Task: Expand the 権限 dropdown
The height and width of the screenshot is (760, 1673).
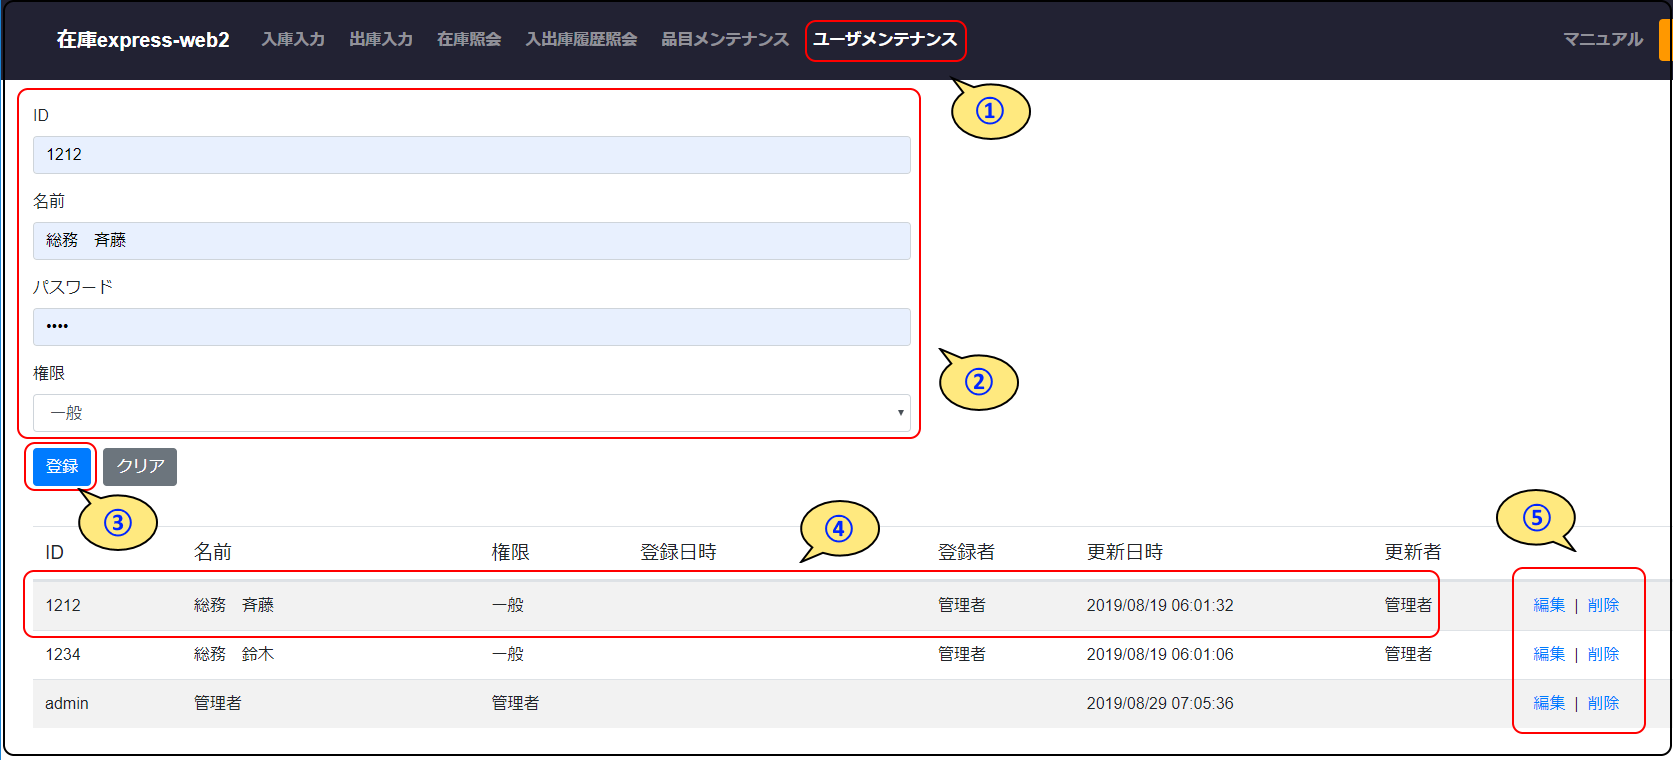Action: tap(471, 413)
